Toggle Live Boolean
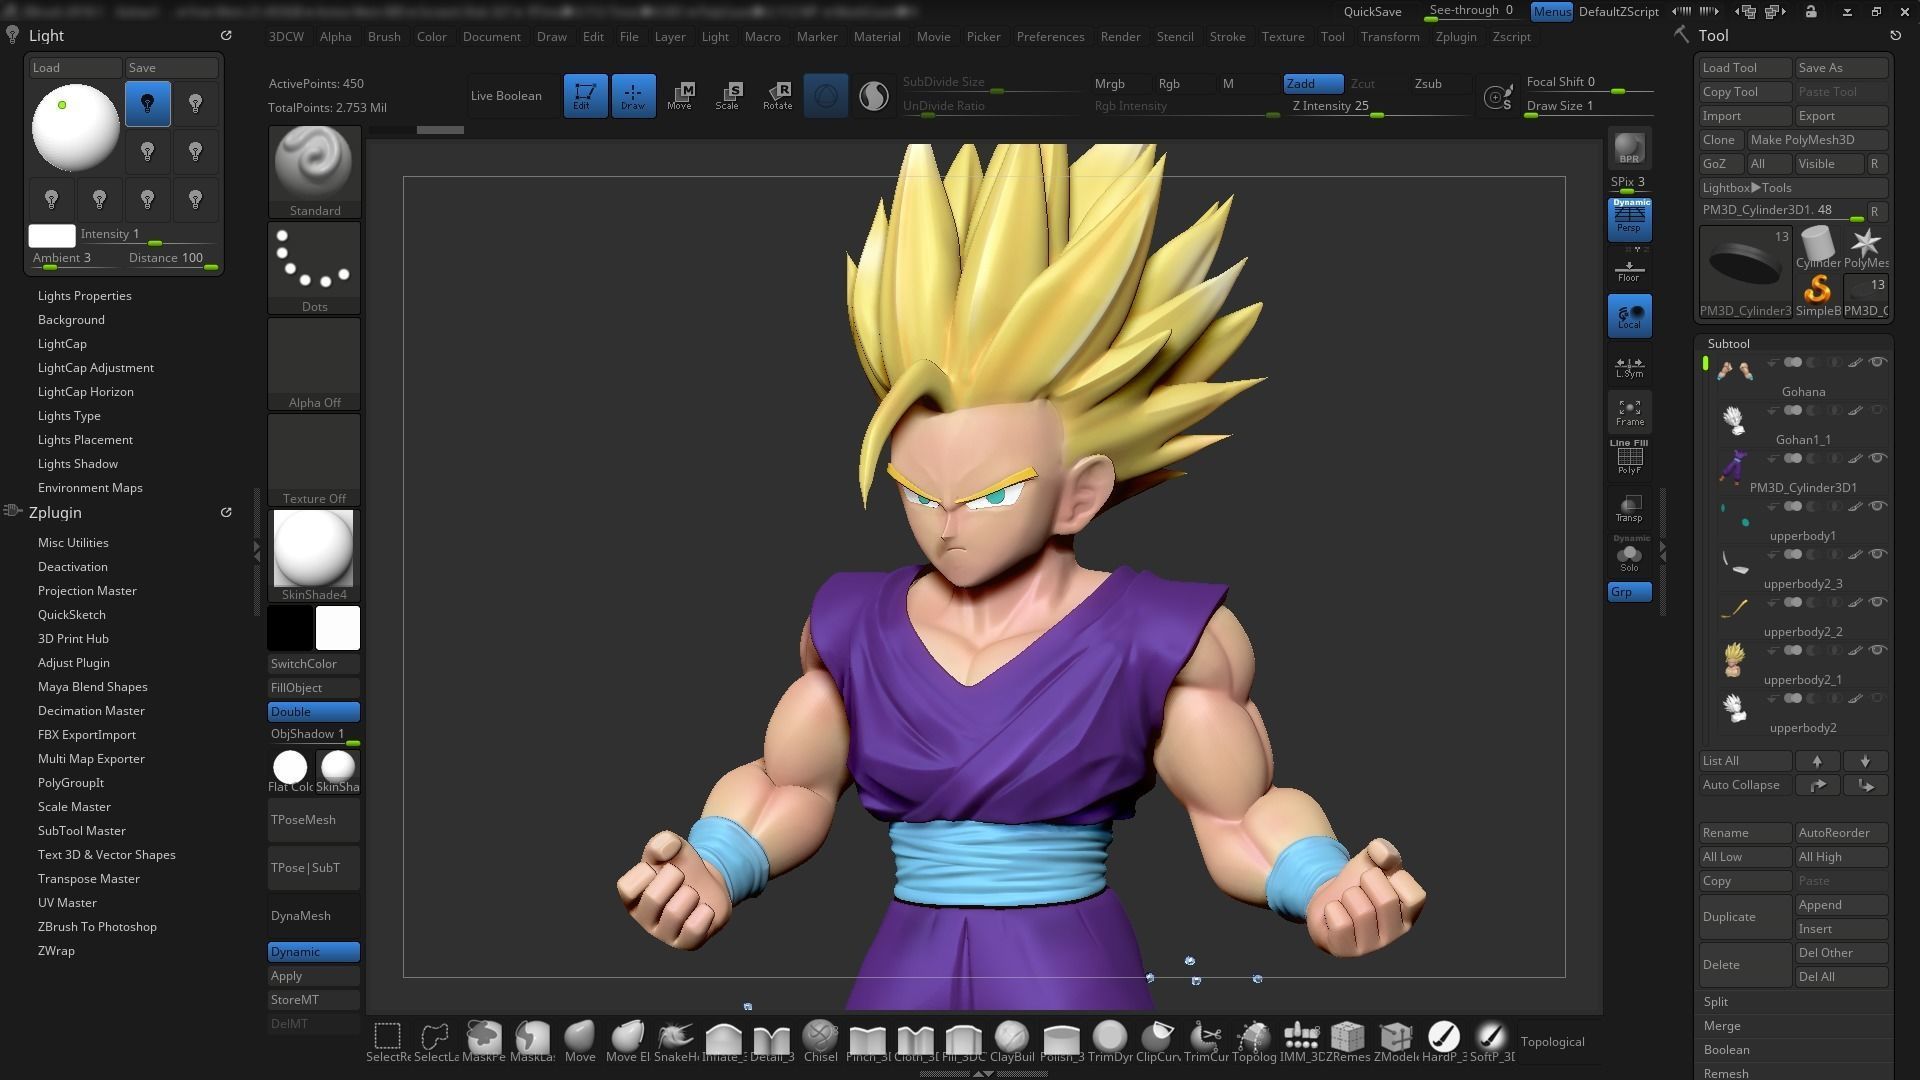Screen dimensions: 1920x1080 tap(506, 96)
